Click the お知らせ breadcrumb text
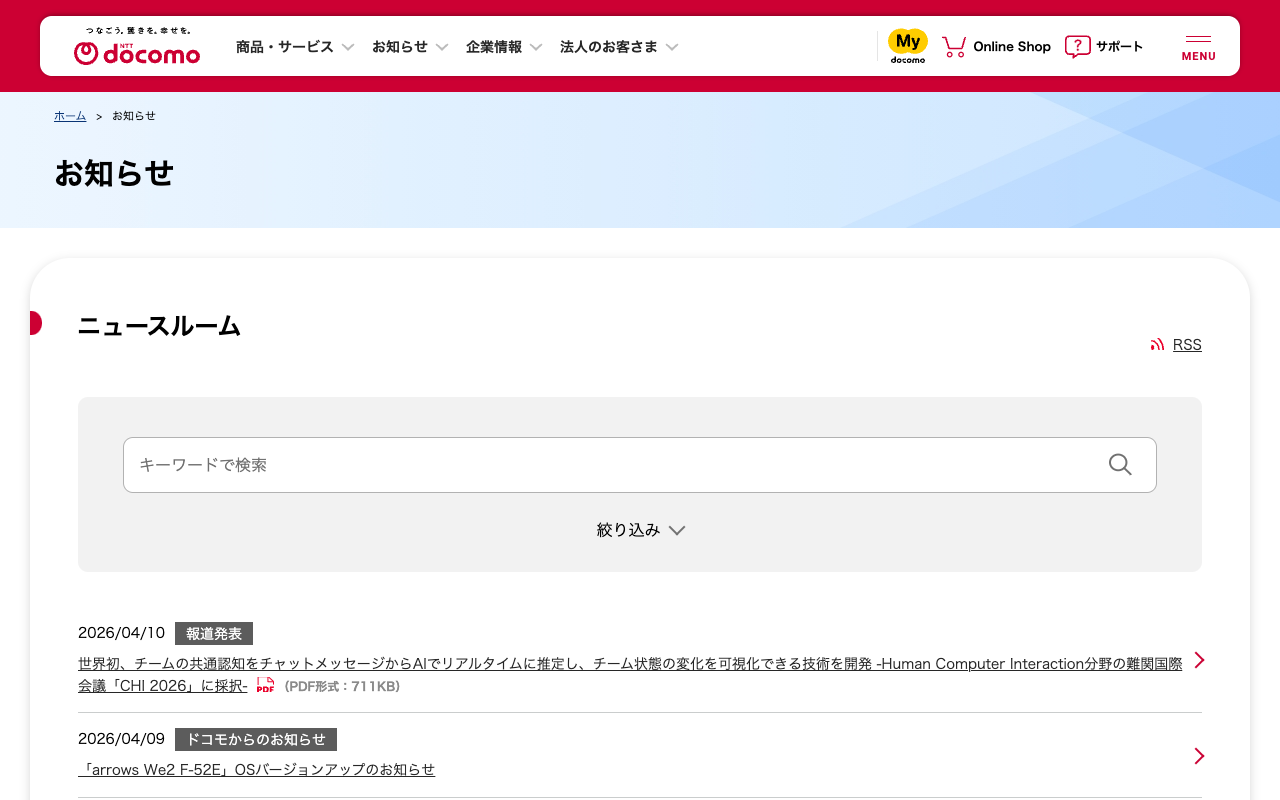This screenshot has height=800, width=1280. [x=134, y=116]
